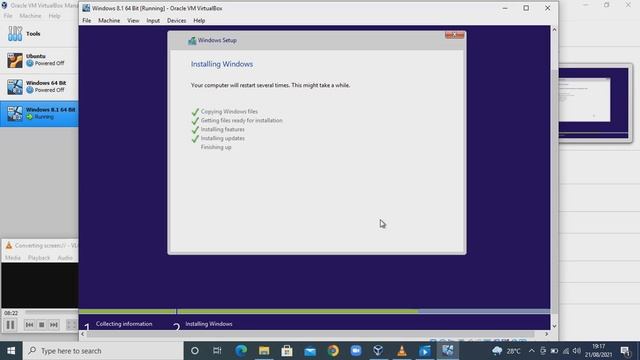Click the battery tray icon
Viewport: 640px width, 360px height.
point(554,351)
